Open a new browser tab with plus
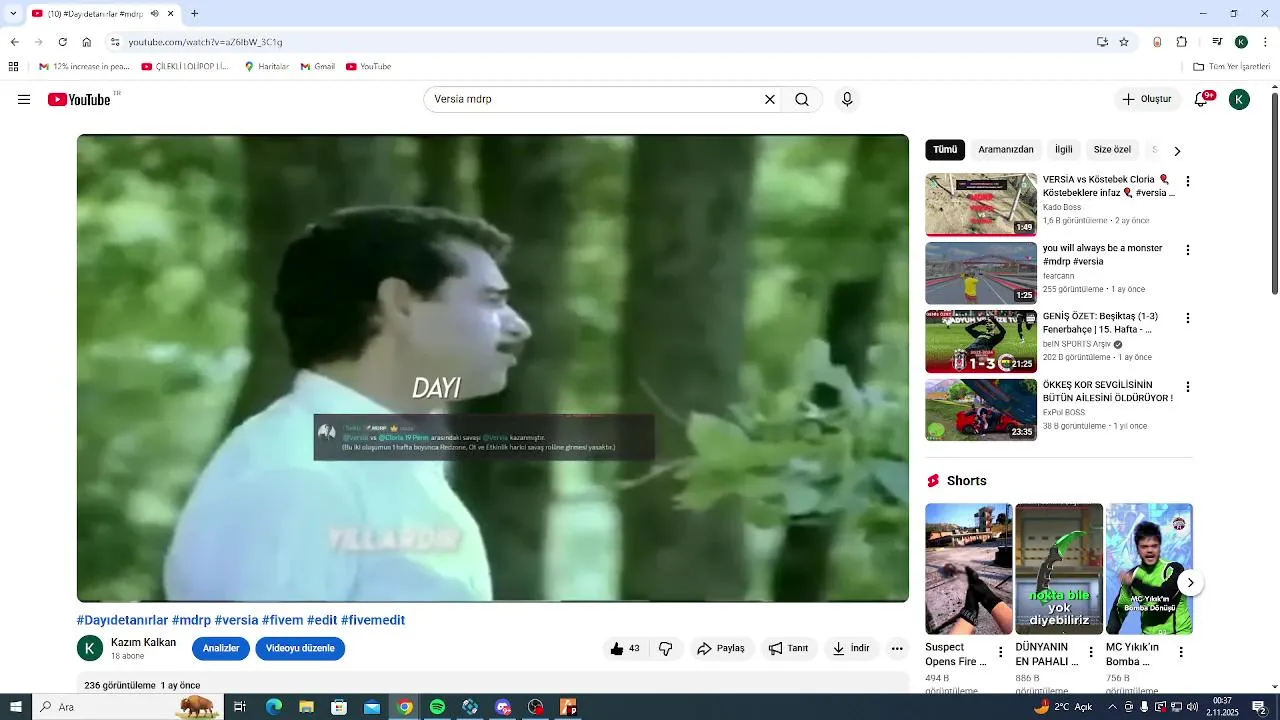This screenshot has height=720, width=1280. point(195,14)
